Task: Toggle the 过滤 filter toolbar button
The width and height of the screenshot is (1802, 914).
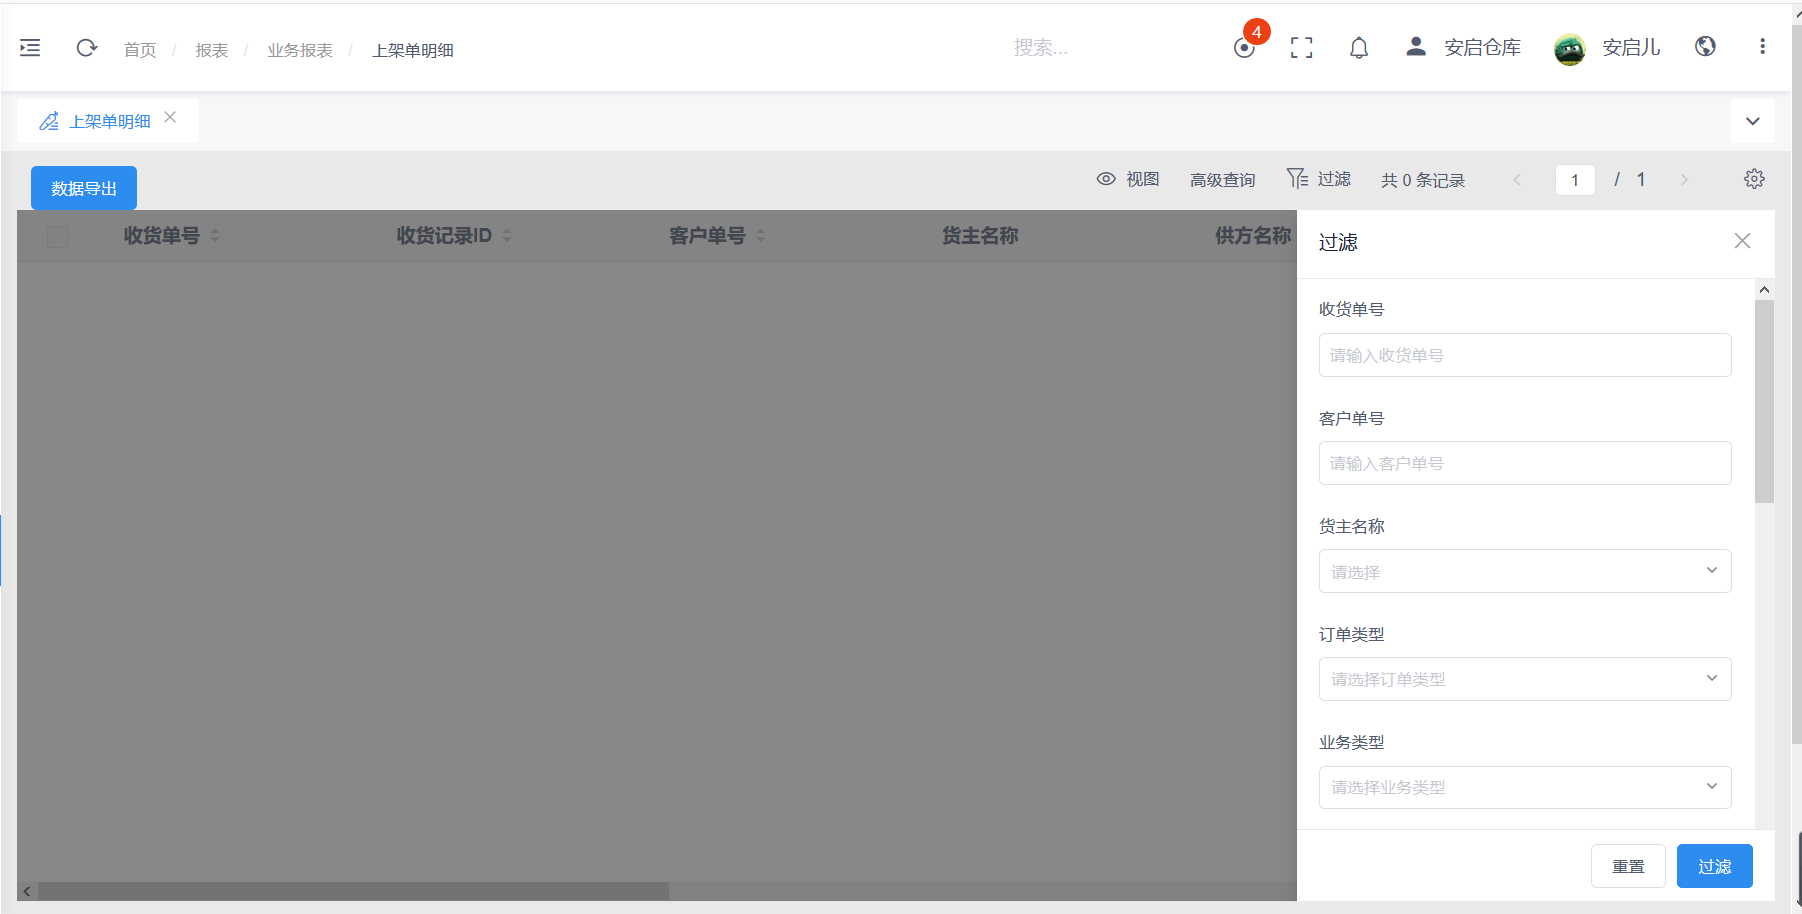Action: 1319,179
